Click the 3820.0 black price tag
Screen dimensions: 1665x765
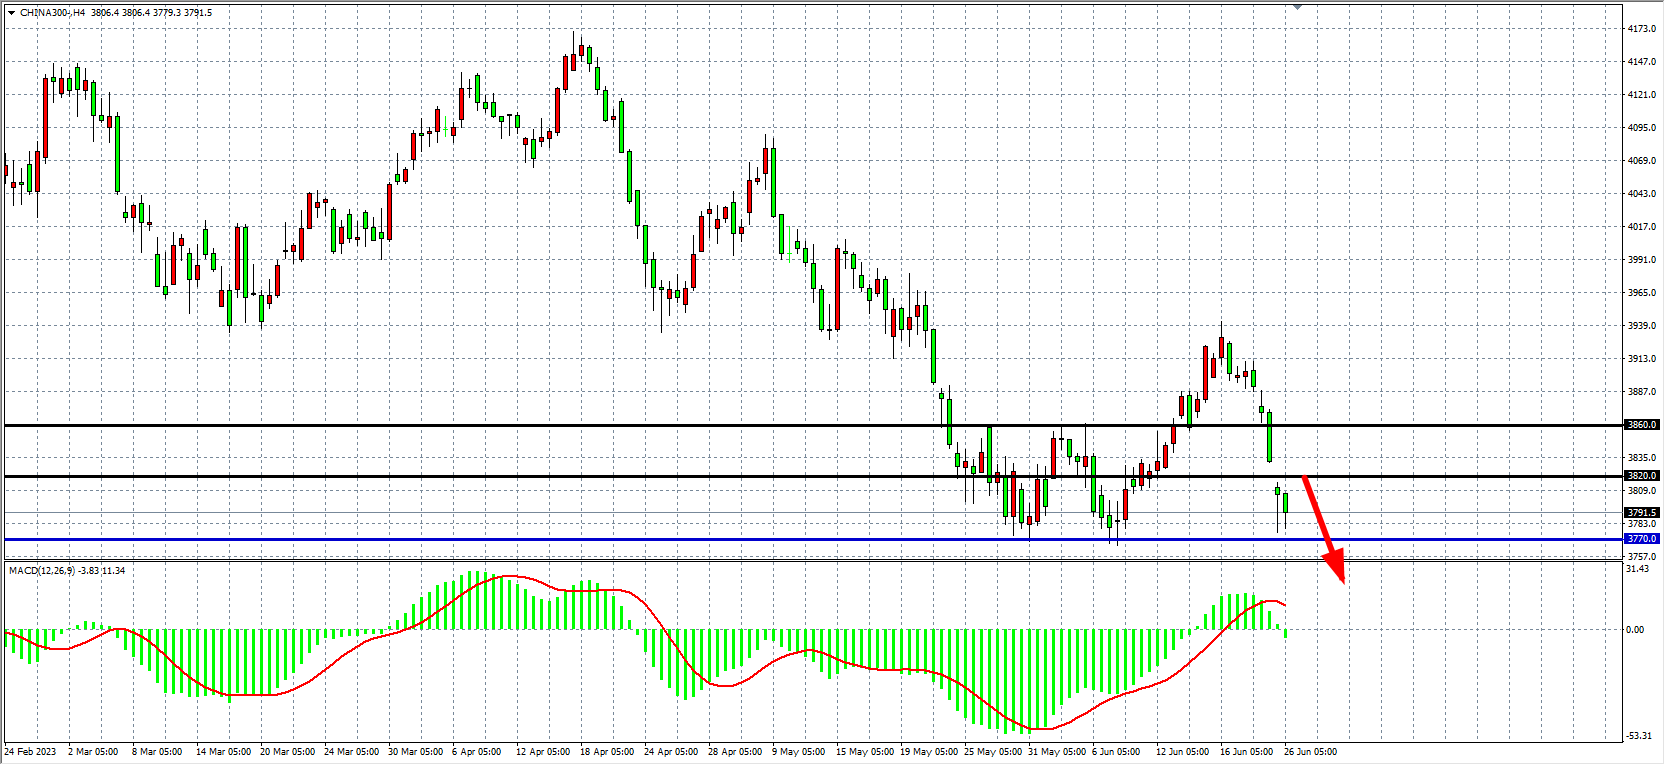click(1641, 476)
